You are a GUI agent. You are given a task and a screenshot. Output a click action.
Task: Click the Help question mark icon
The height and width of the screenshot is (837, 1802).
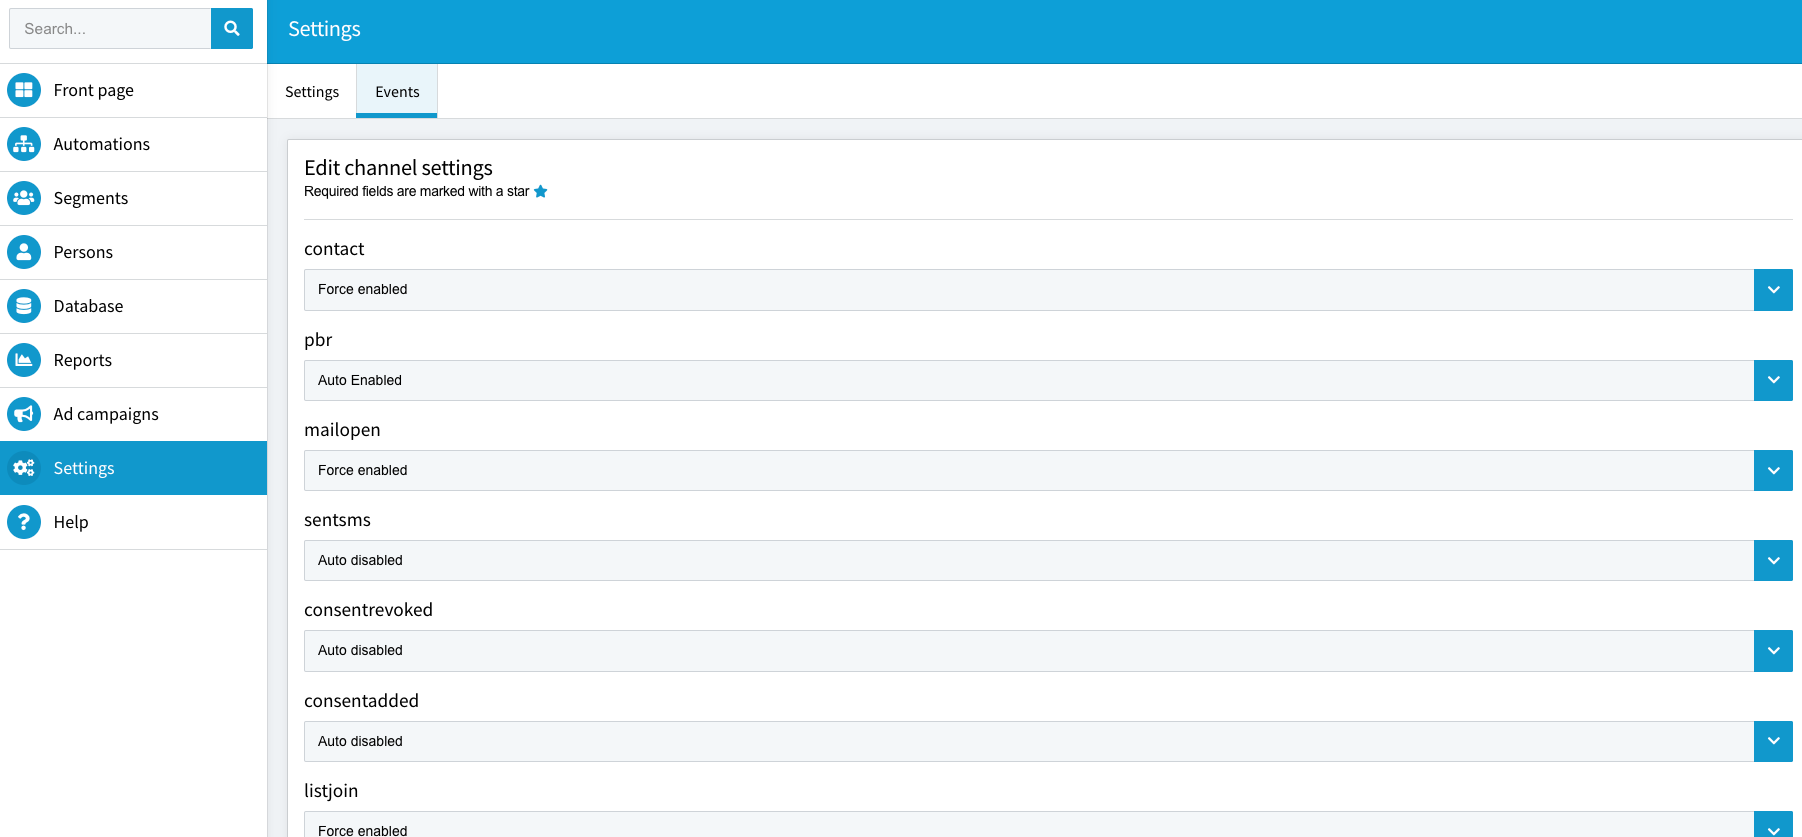24,522
